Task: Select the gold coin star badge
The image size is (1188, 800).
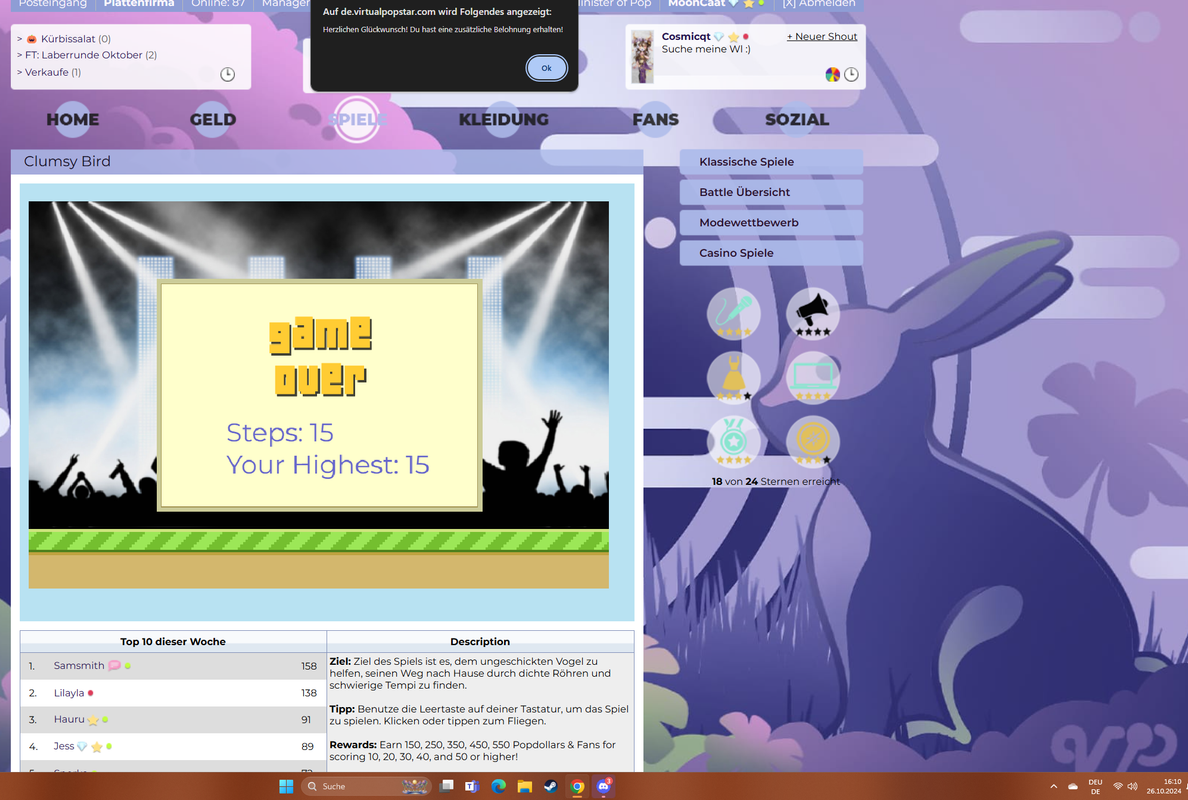Action: (x=812, y=441)
